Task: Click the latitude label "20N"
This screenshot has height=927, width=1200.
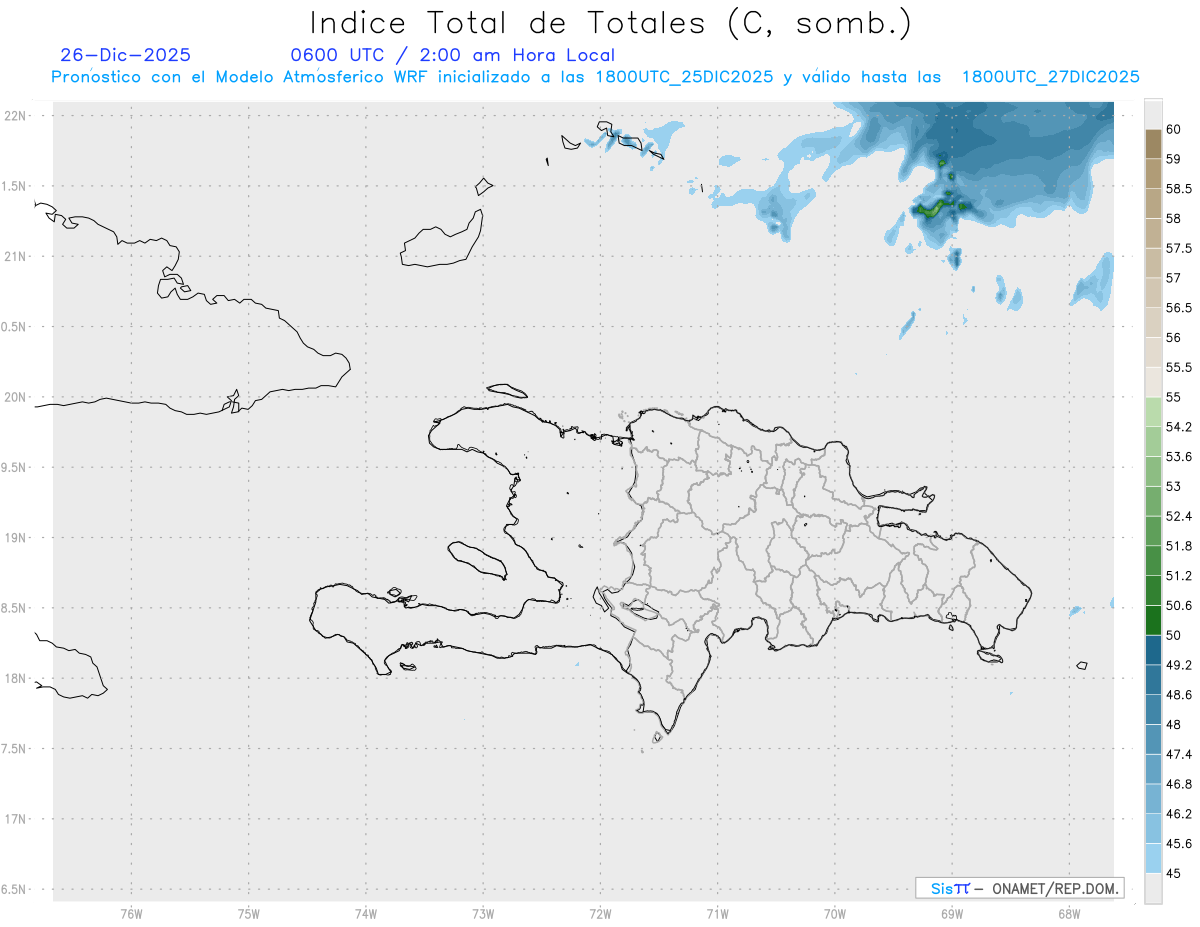Action: [x=17, y=397]
